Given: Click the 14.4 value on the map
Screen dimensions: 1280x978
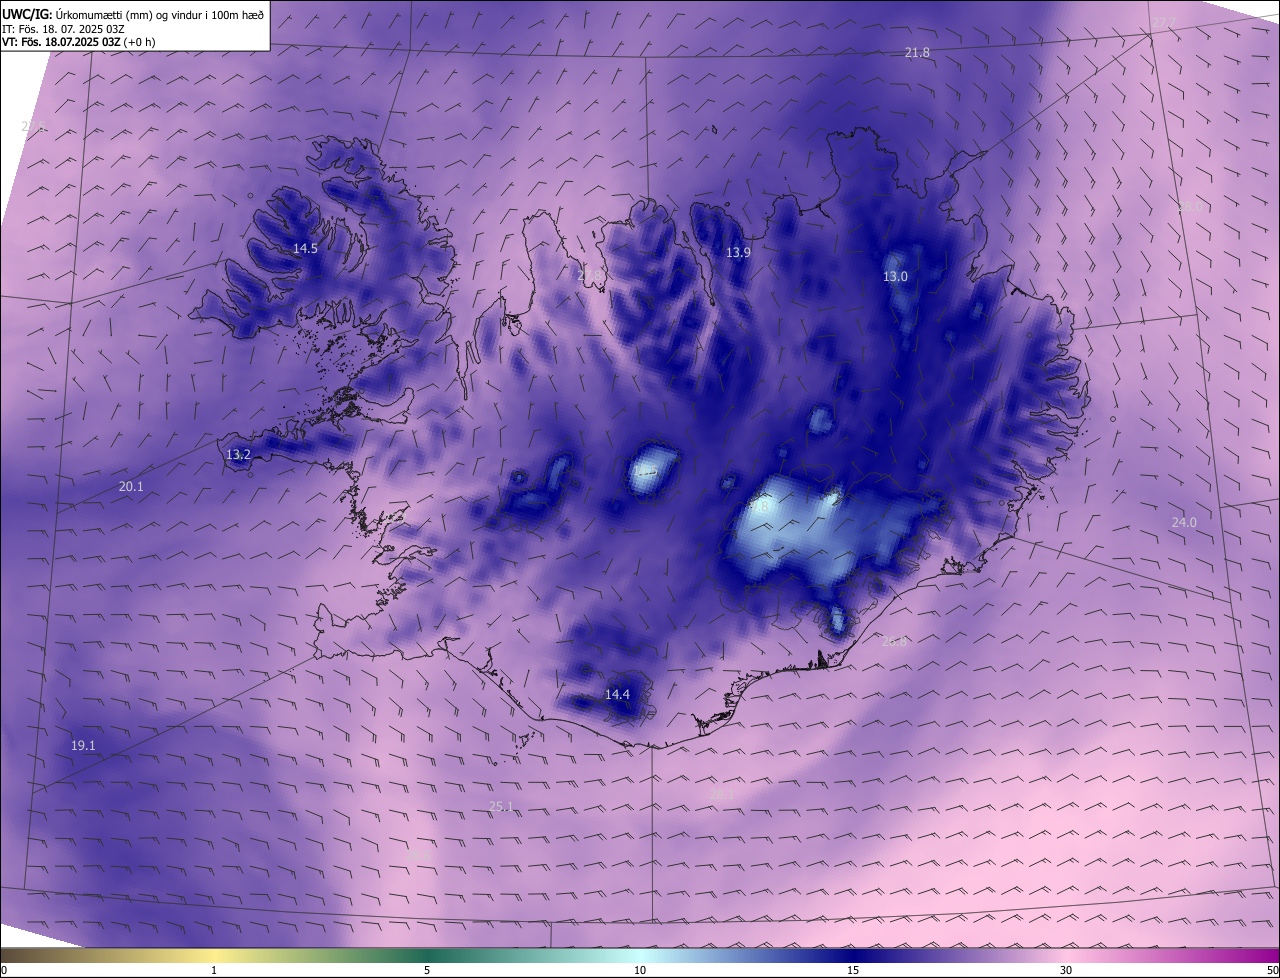Looking at the screenshot, I should [618, 694].
